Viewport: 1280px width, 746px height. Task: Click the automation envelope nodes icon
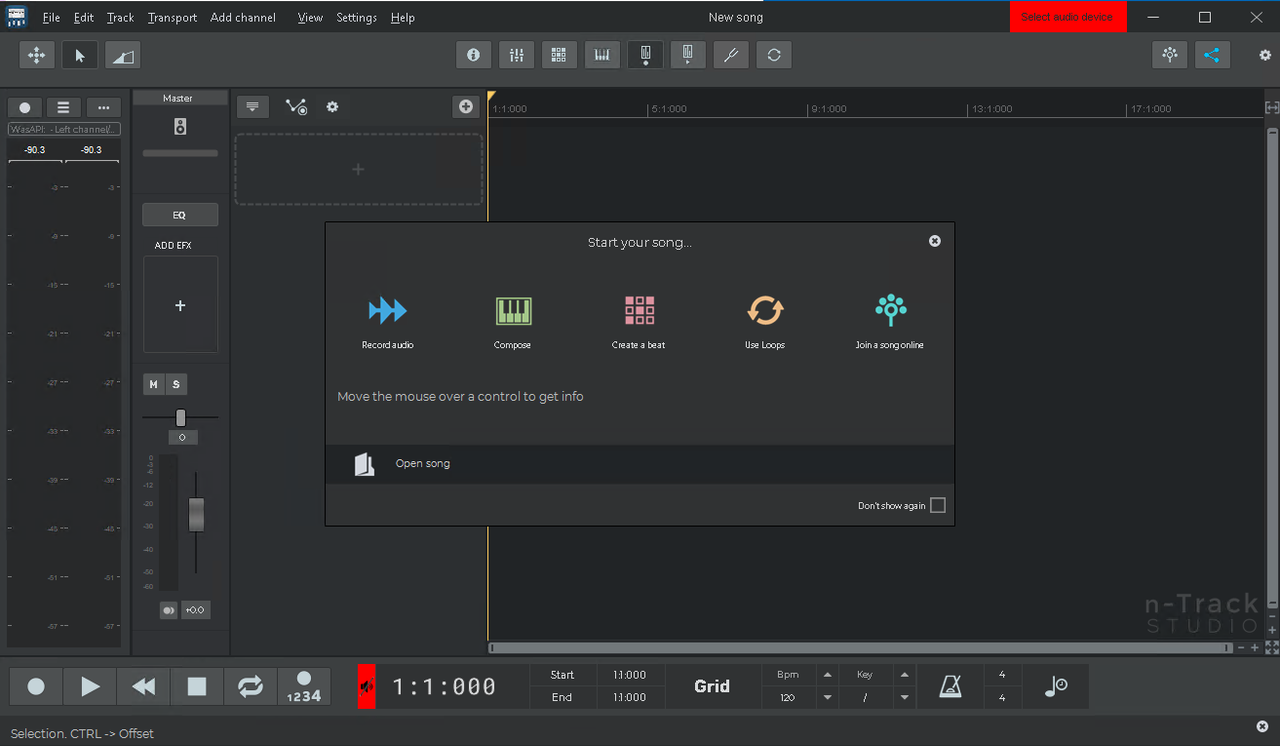coord(296,106)
